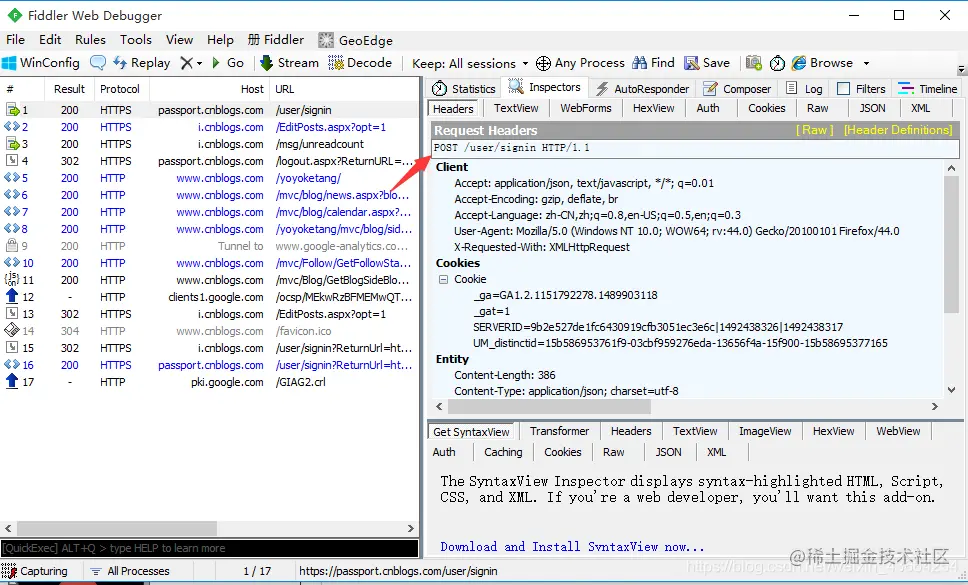This screenshot has height=585, width=968.
Task: Open the Edit menu
Action: coord(50,40)
